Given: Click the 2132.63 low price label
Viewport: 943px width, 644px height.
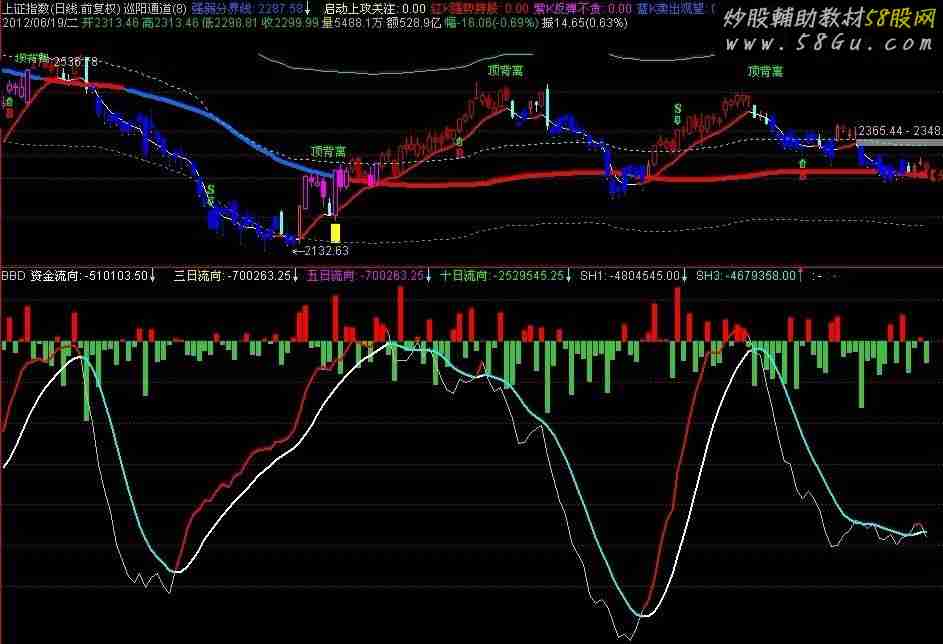Looking at the screenshot, I should (326, 250).
